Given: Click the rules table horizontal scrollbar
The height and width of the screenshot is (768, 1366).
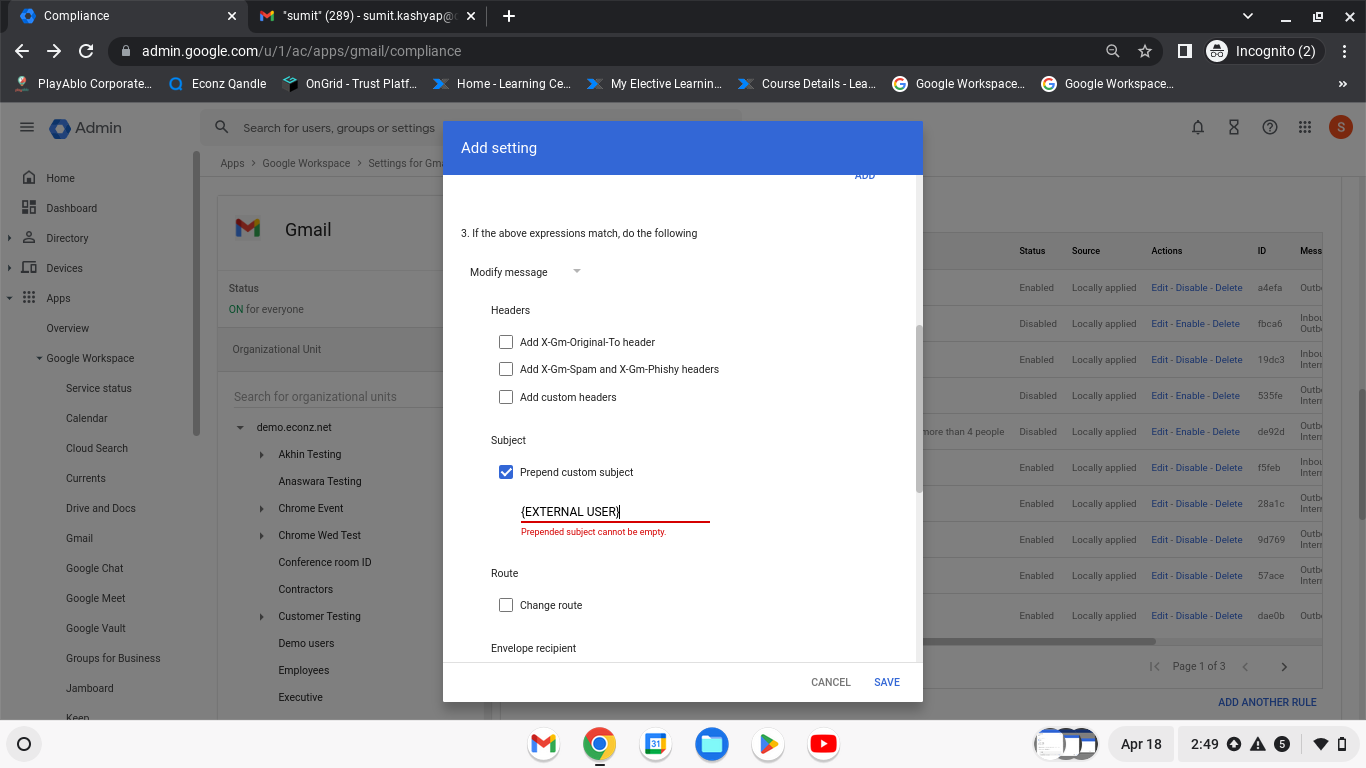Looking at the screenshot, I should [1038, 642].
